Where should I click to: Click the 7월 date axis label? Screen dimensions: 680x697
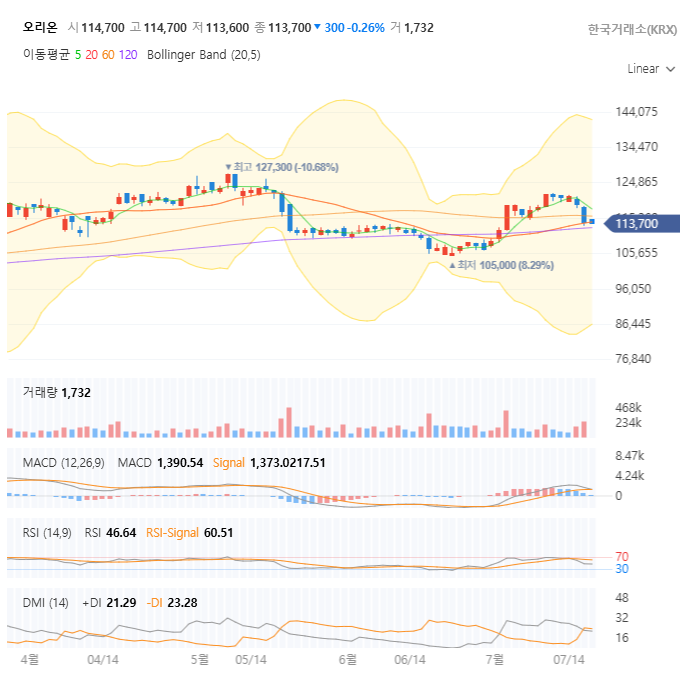tap(495, 659)
